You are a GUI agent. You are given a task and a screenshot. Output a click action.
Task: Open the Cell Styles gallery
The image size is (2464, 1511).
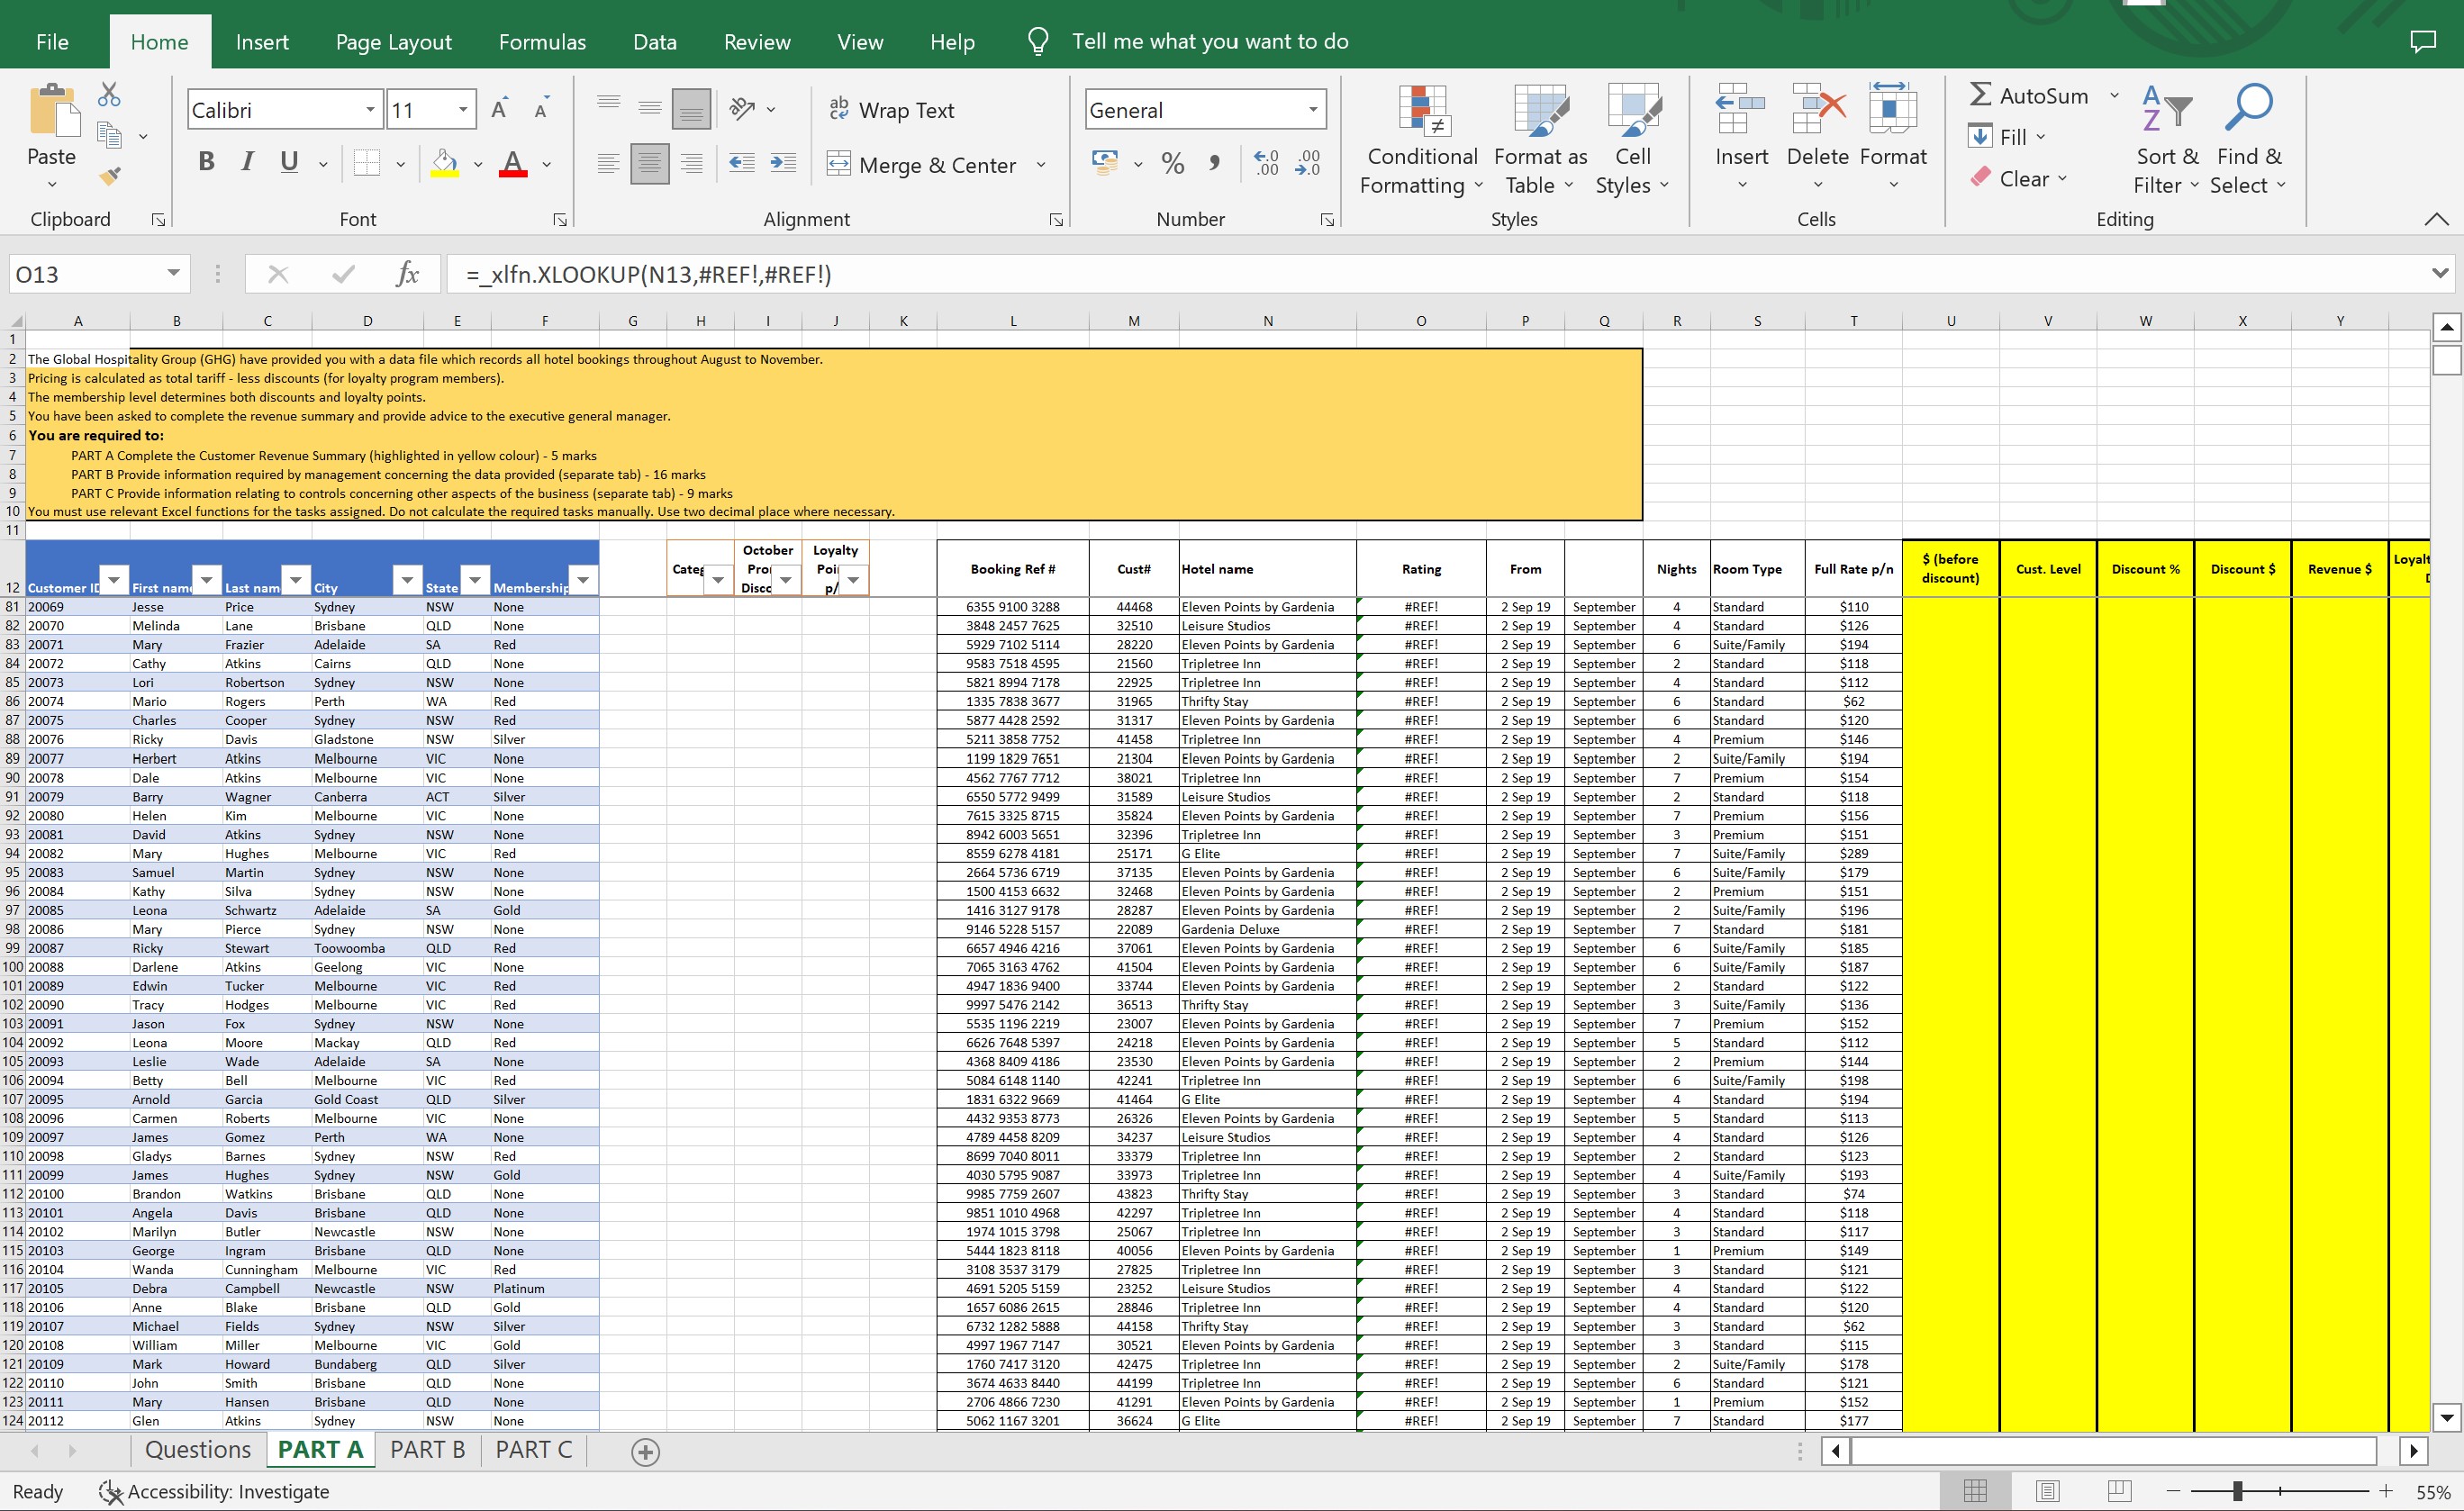(x=1632, y=140)
